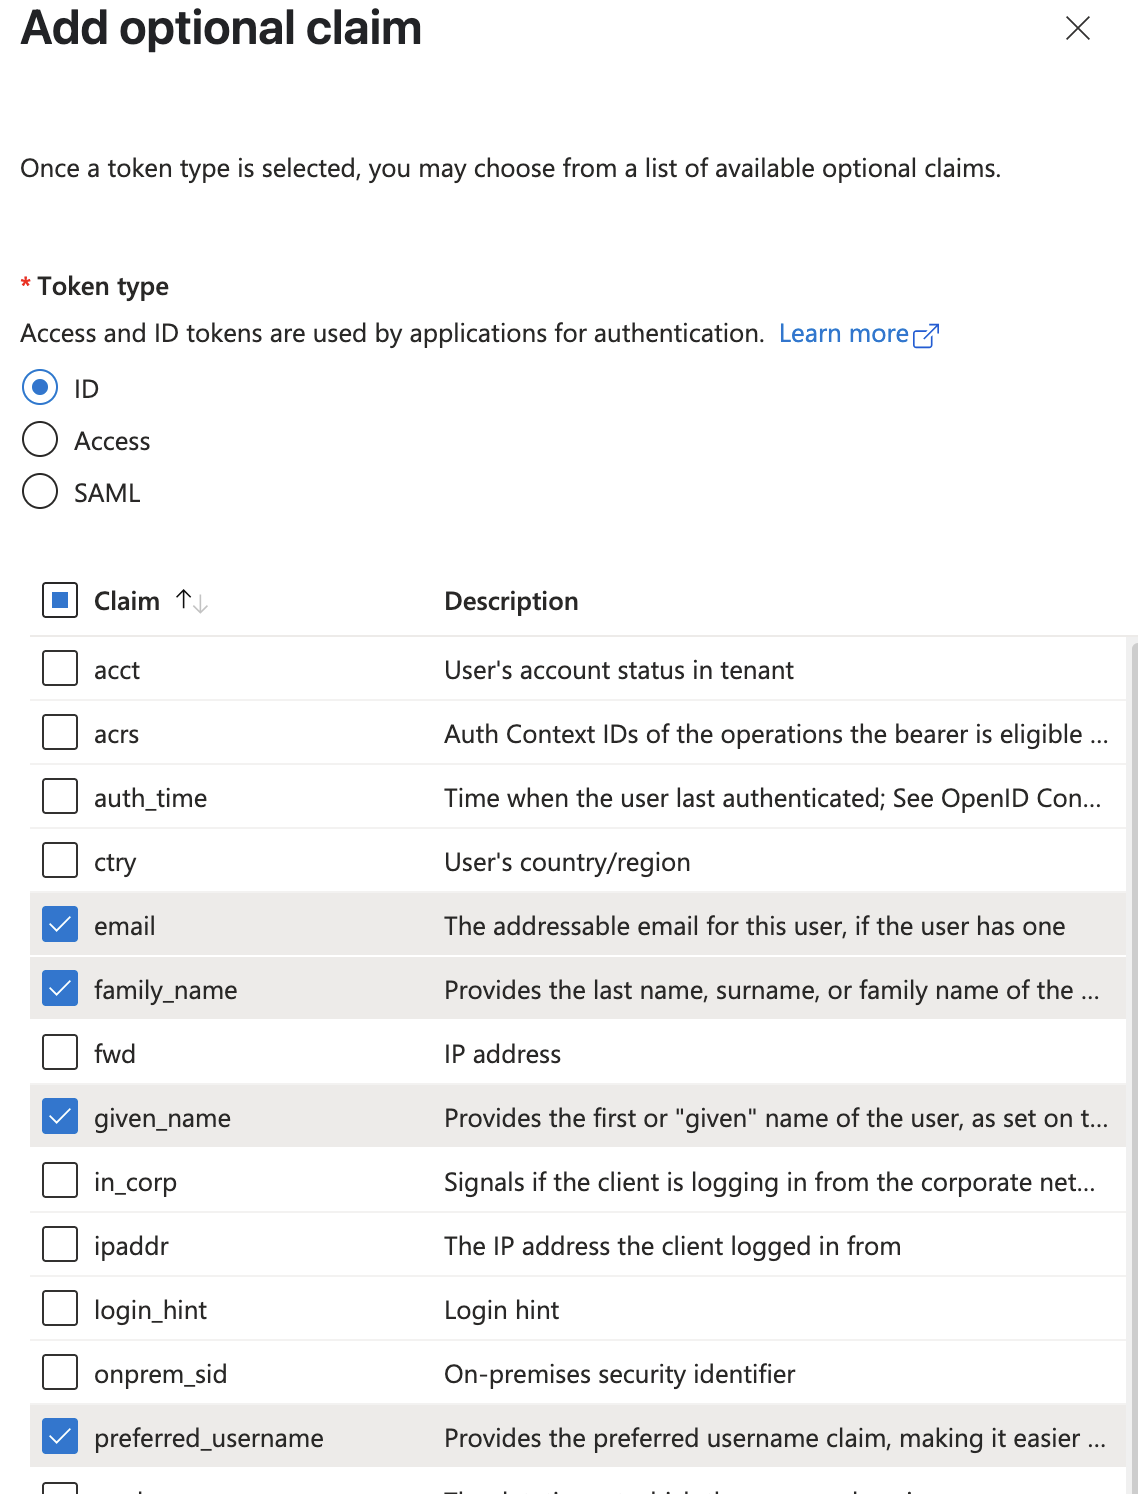The width and height of the screenshot is (1138, 1494).
Task: Uncheck the family_name claim
Action: click(x=59, y=989)
